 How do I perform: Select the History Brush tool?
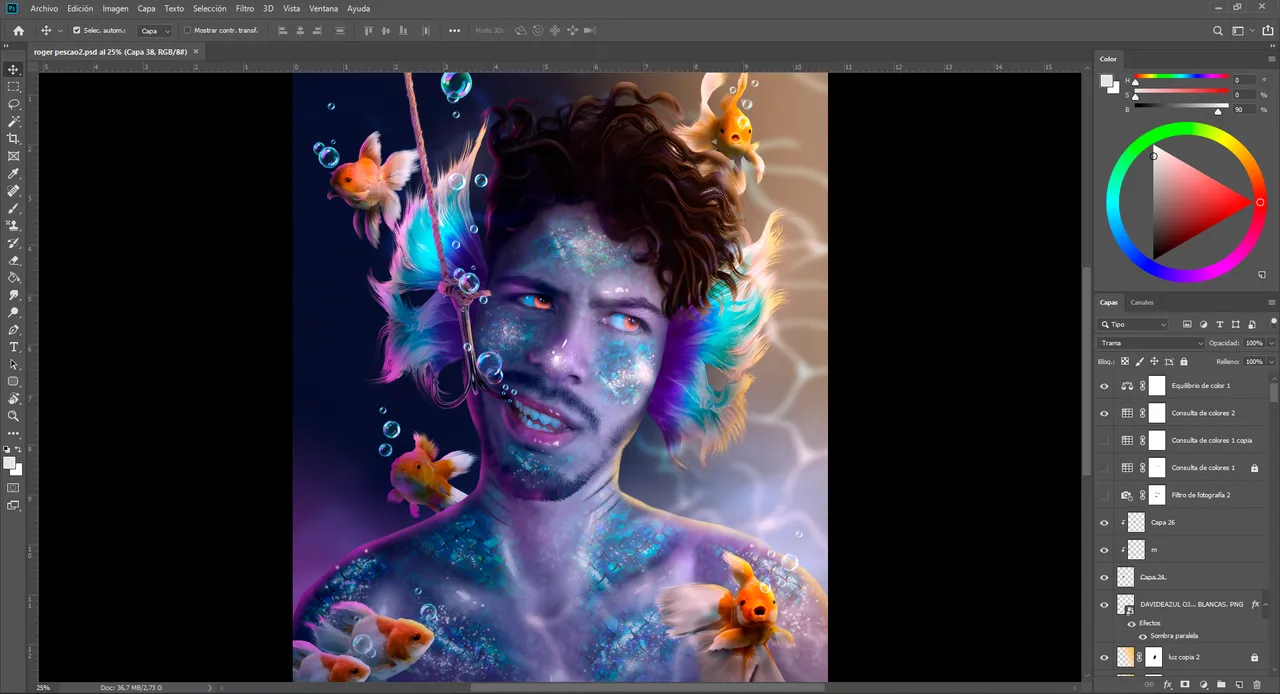[x=14, y=243]
